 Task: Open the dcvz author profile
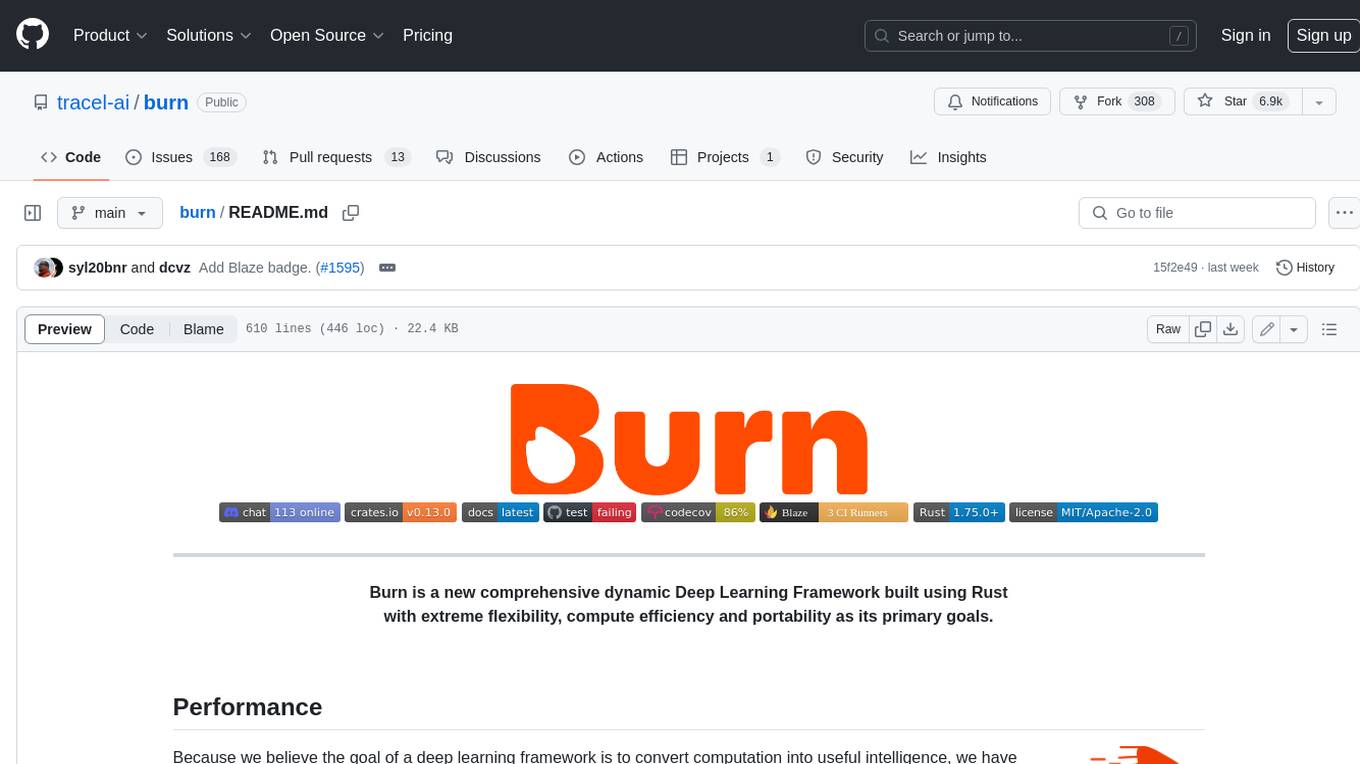point(175,268)
